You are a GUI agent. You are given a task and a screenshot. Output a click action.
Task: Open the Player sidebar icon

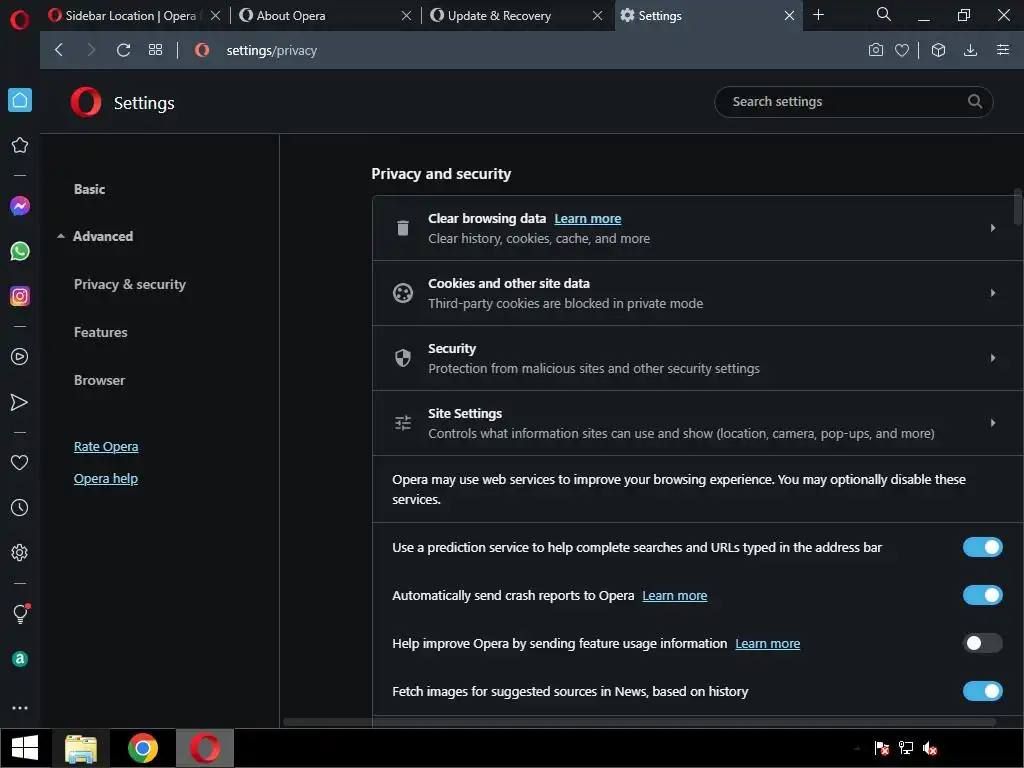tap(20, 357)
